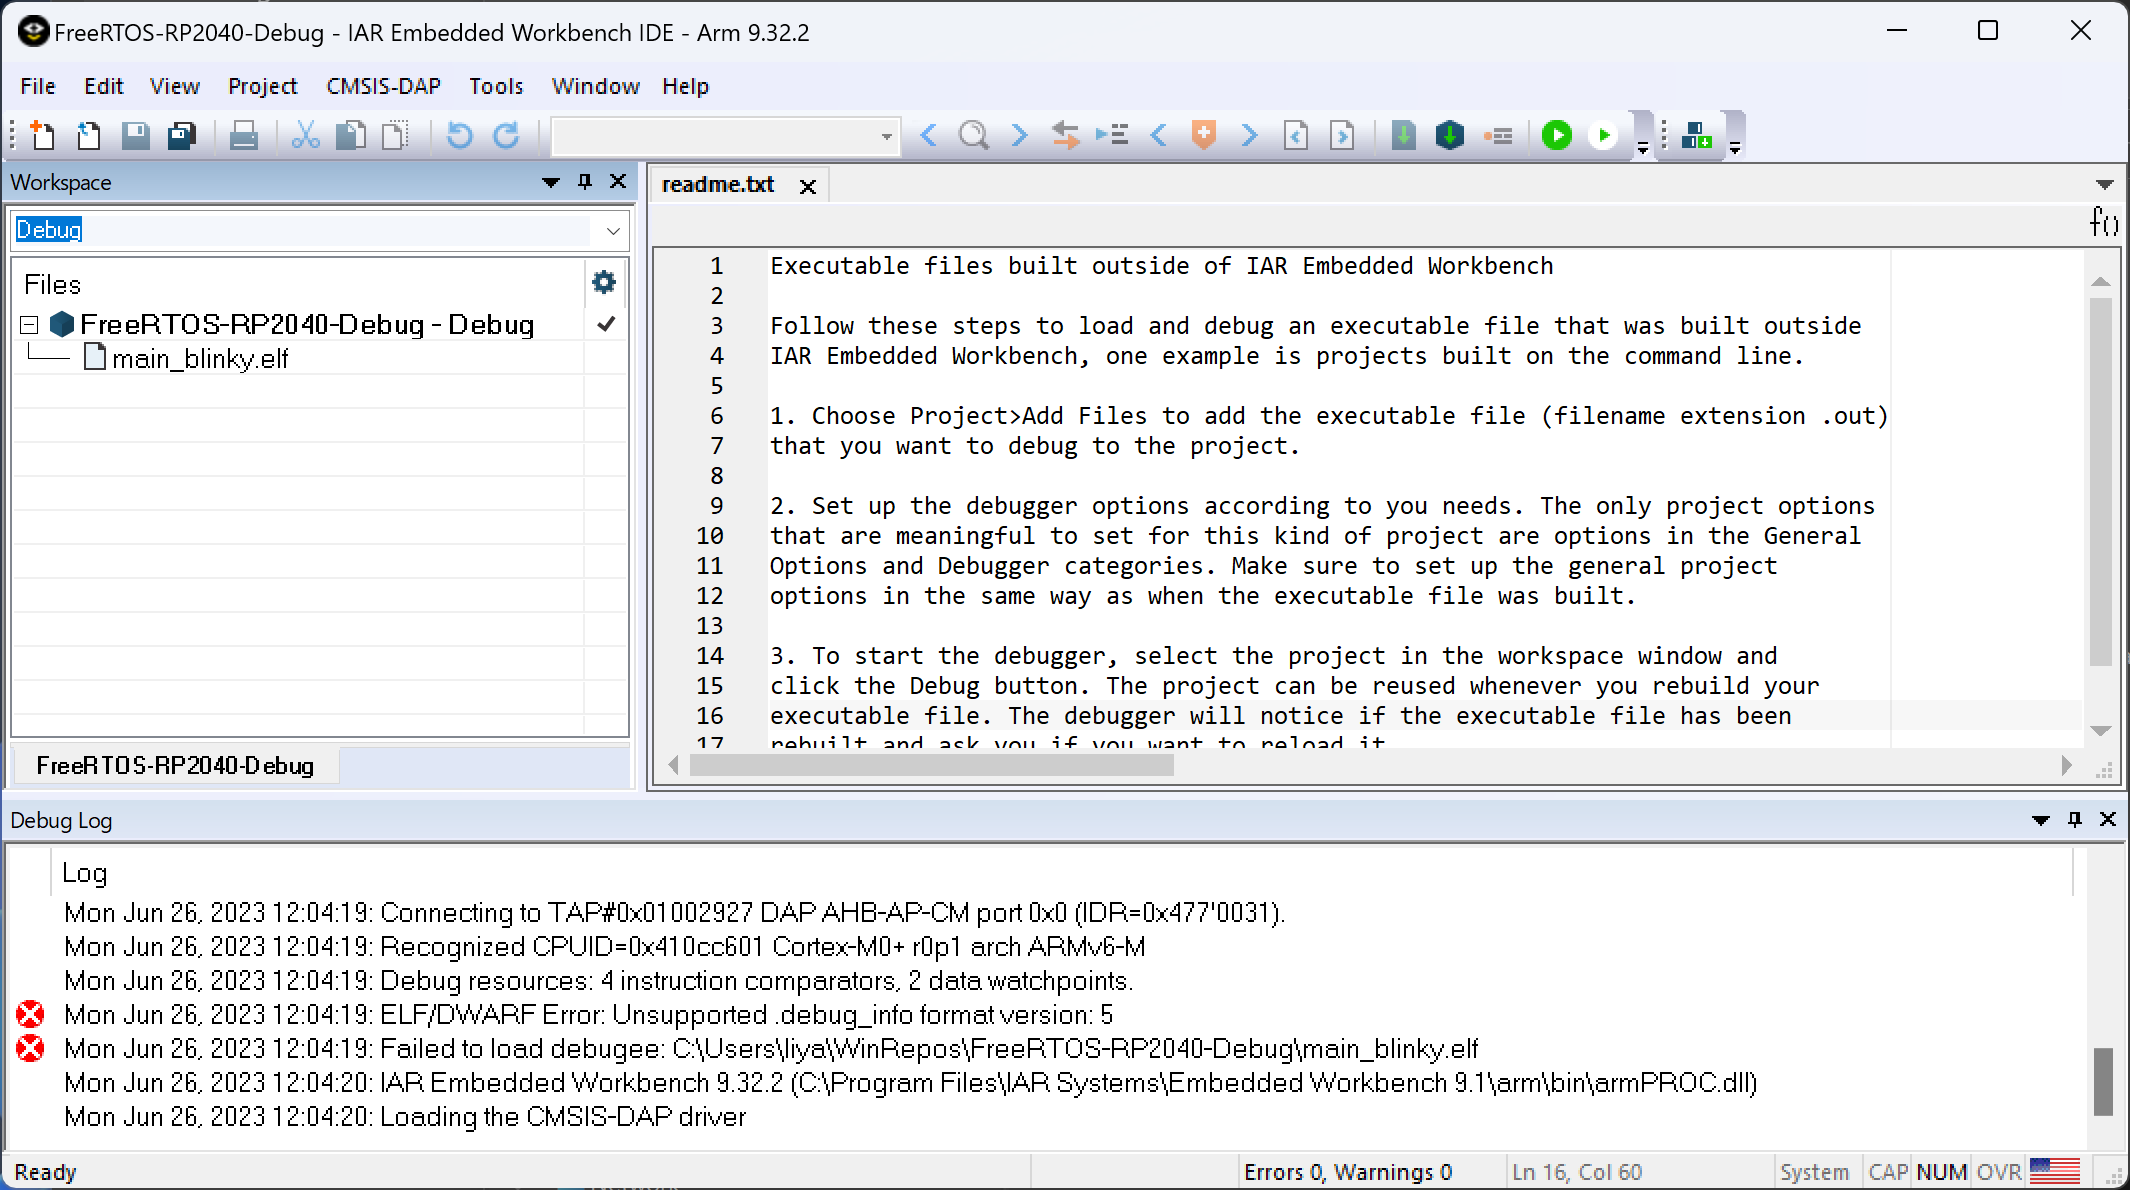
Task: Switch to the readme.txt tab
Action: pyautogui.click(x=718, y=184)
